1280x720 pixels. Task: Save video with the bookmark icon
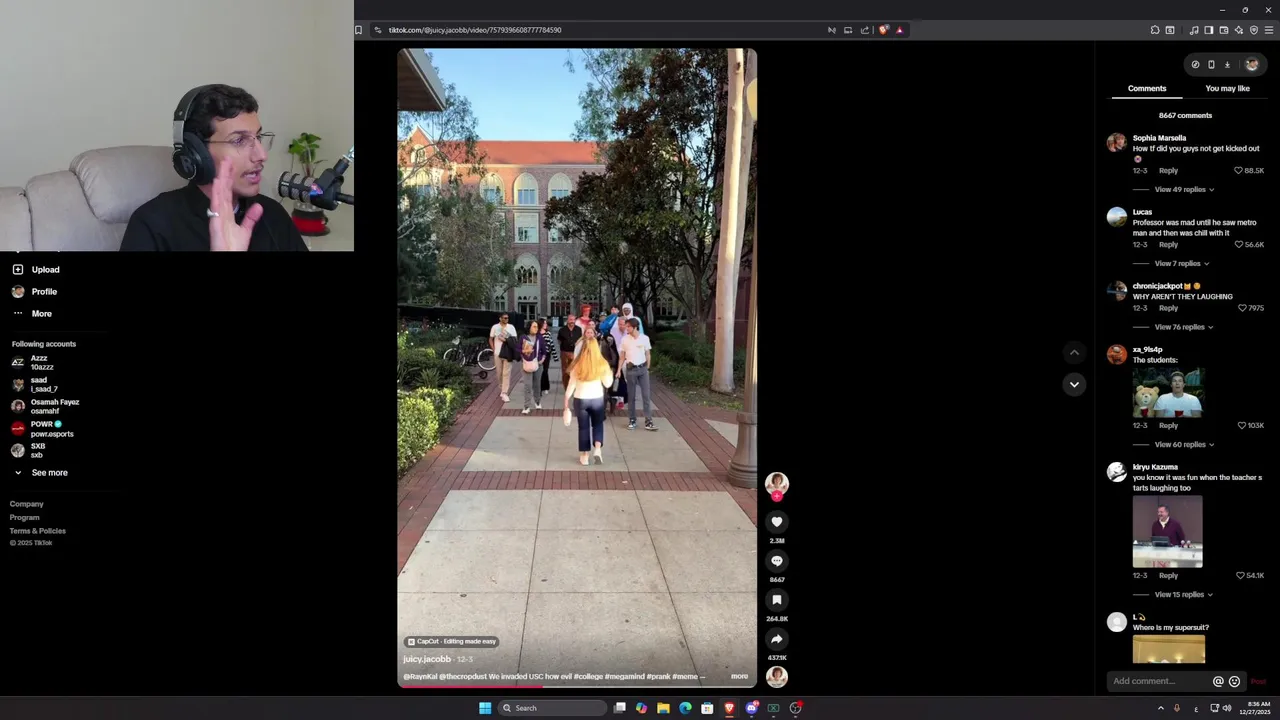click(x=777, y=600)
